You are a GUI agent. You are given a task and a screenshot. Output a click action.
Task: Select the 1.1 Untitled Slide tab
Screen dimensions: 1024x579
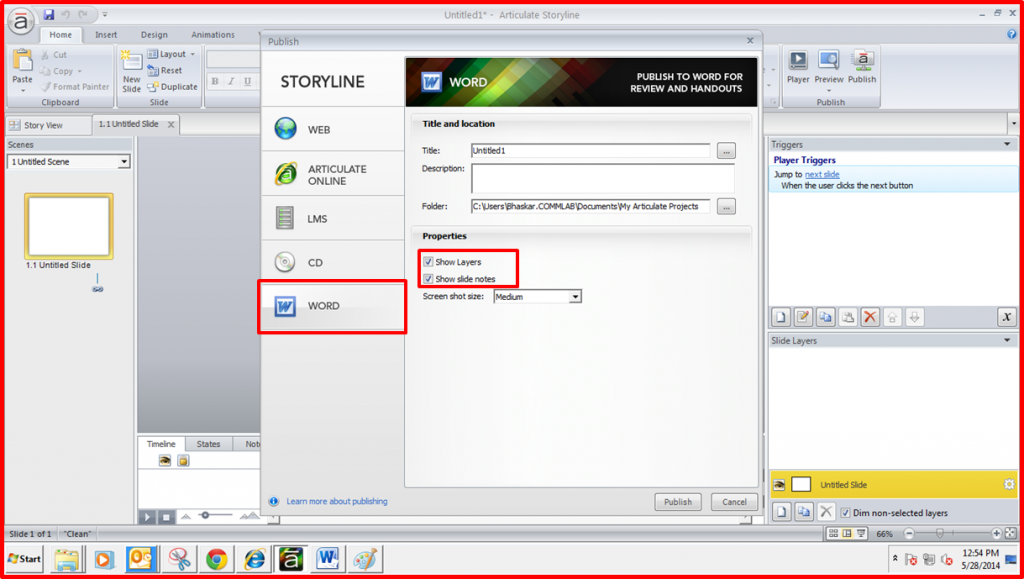[129, 124]
